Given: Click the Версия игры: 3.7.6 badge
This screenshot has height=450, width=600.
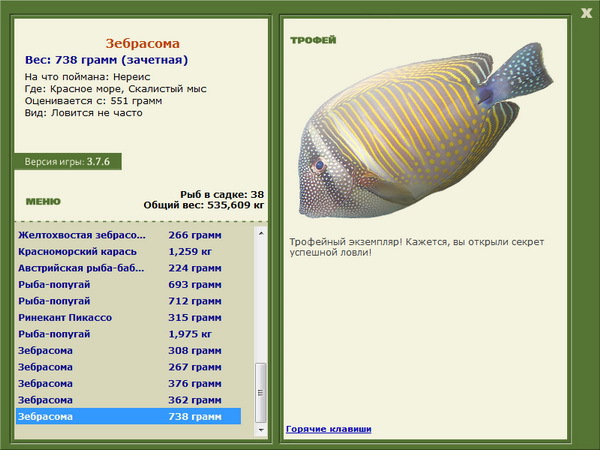Looking at the screenshot, I should [68, 161].
